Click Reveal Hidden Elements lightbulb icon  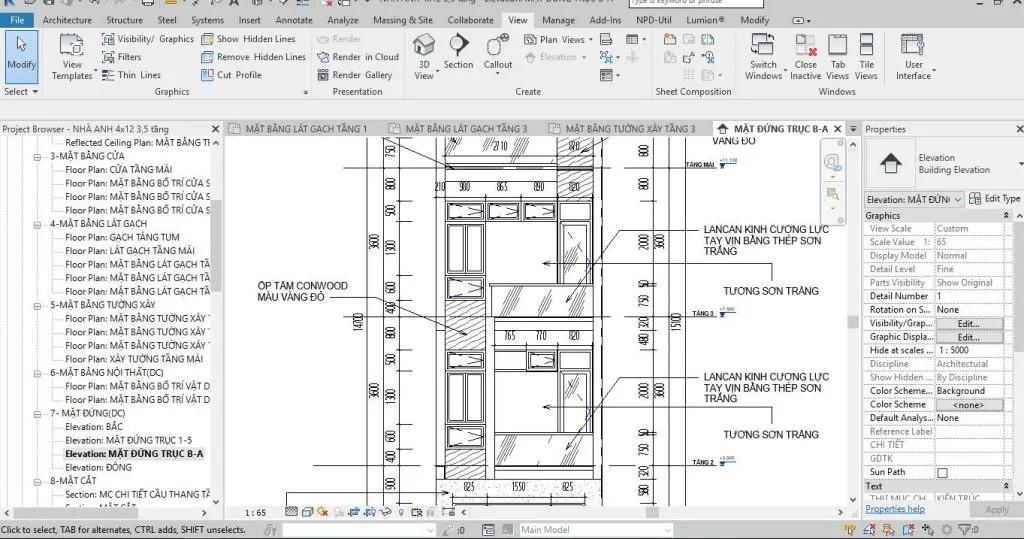click(401, 512)
